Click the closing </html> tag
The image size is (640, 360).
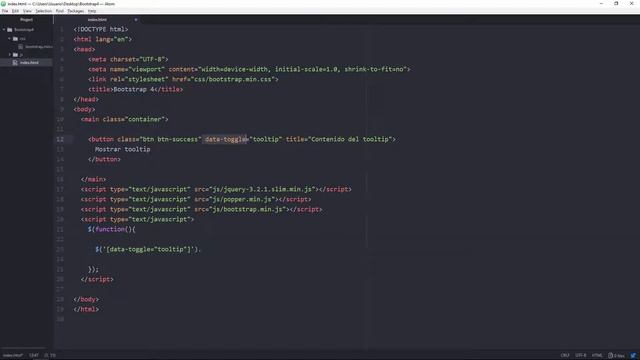tap(86, 309)
